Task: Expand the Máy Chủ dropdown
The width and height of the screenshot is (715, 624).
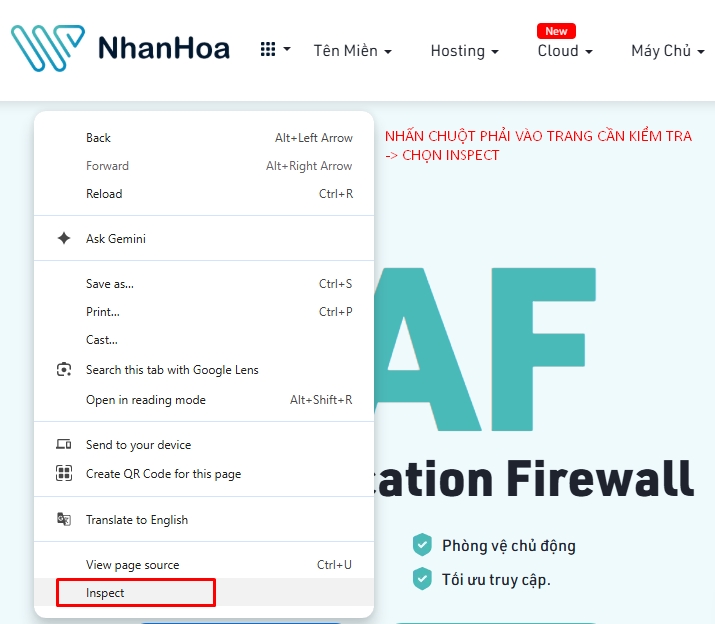Action: point(668,51)
